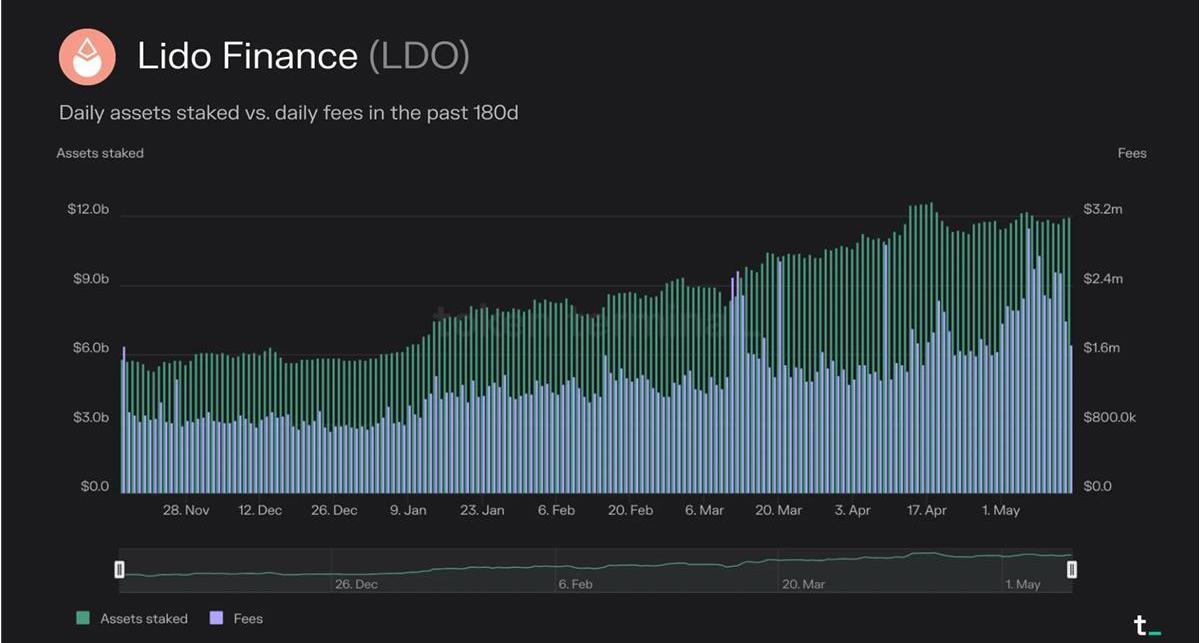Screen dimensions: 1200x643
Task: Click the "12. Dec" date label
Action: 260,510
